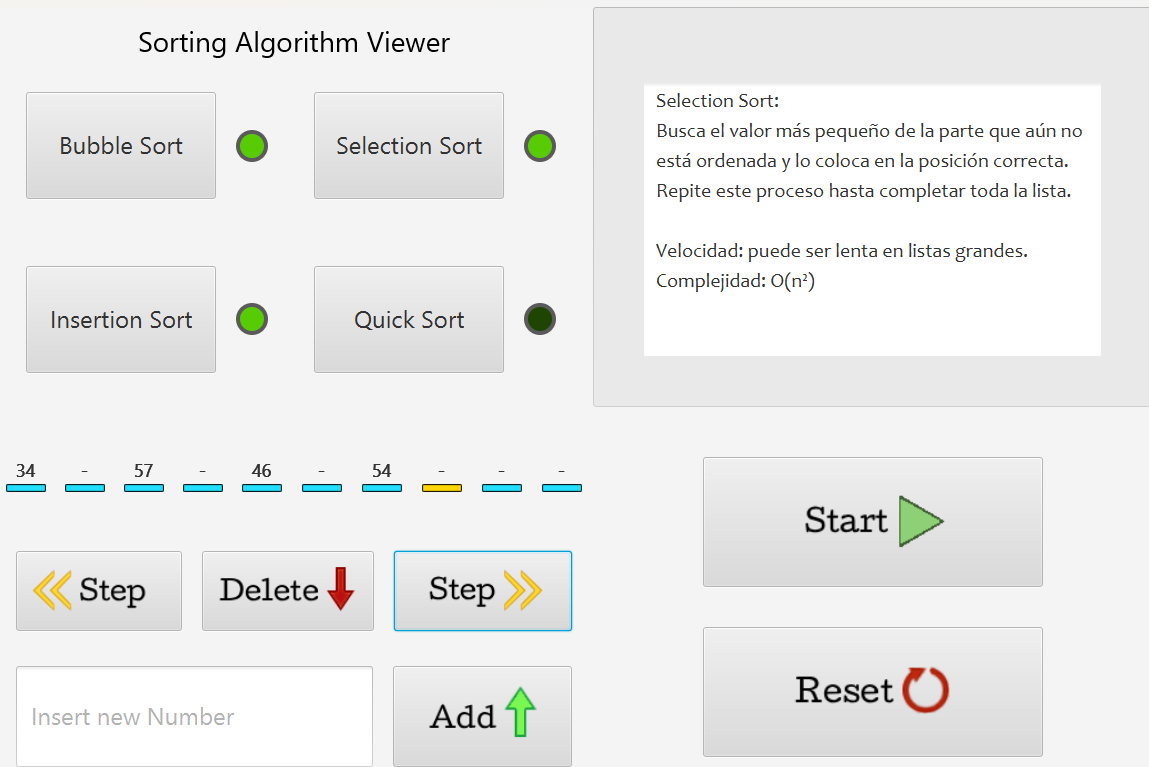Choose the Insertion Sort algorithm button
Viewport: 1149px width, 767px height.
121,319
